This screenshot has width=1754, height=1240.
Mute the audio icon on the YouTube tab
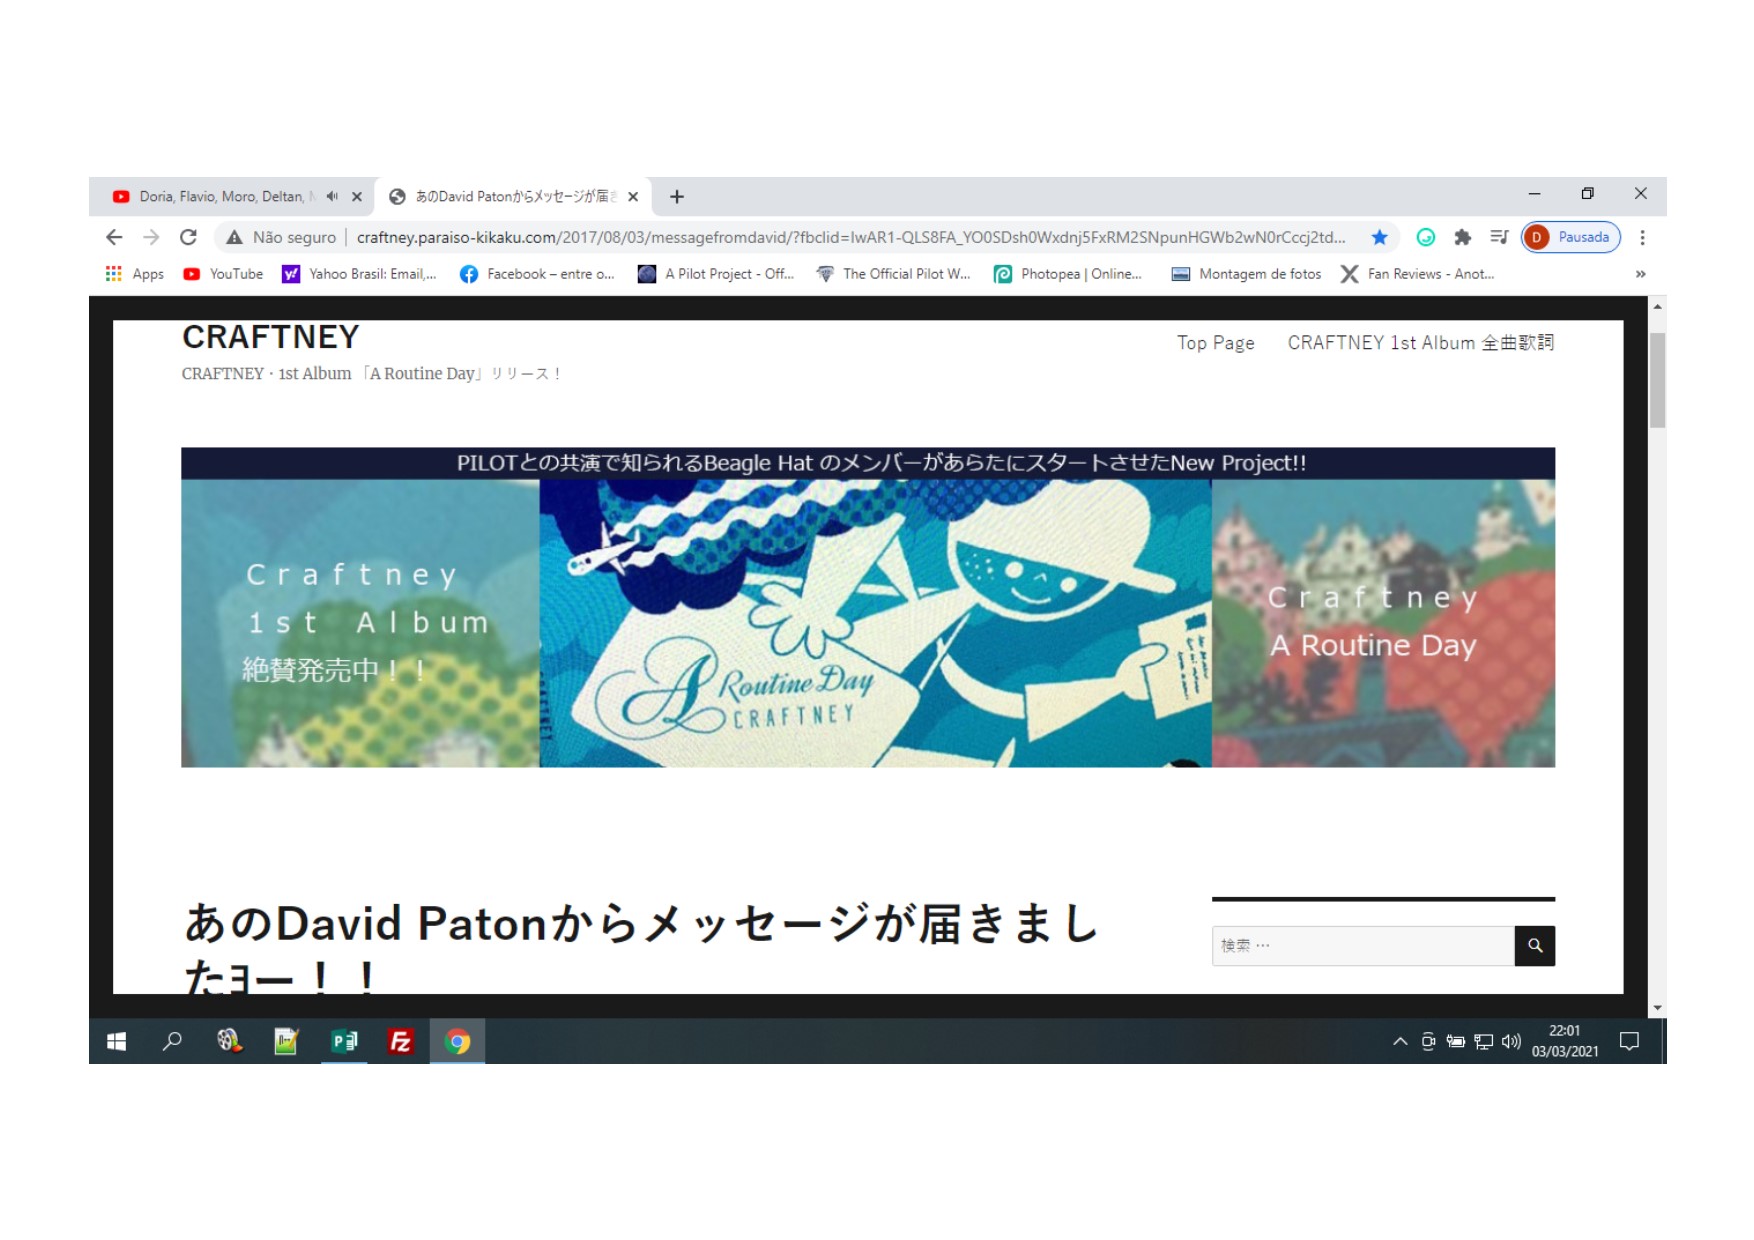point(332,197)
